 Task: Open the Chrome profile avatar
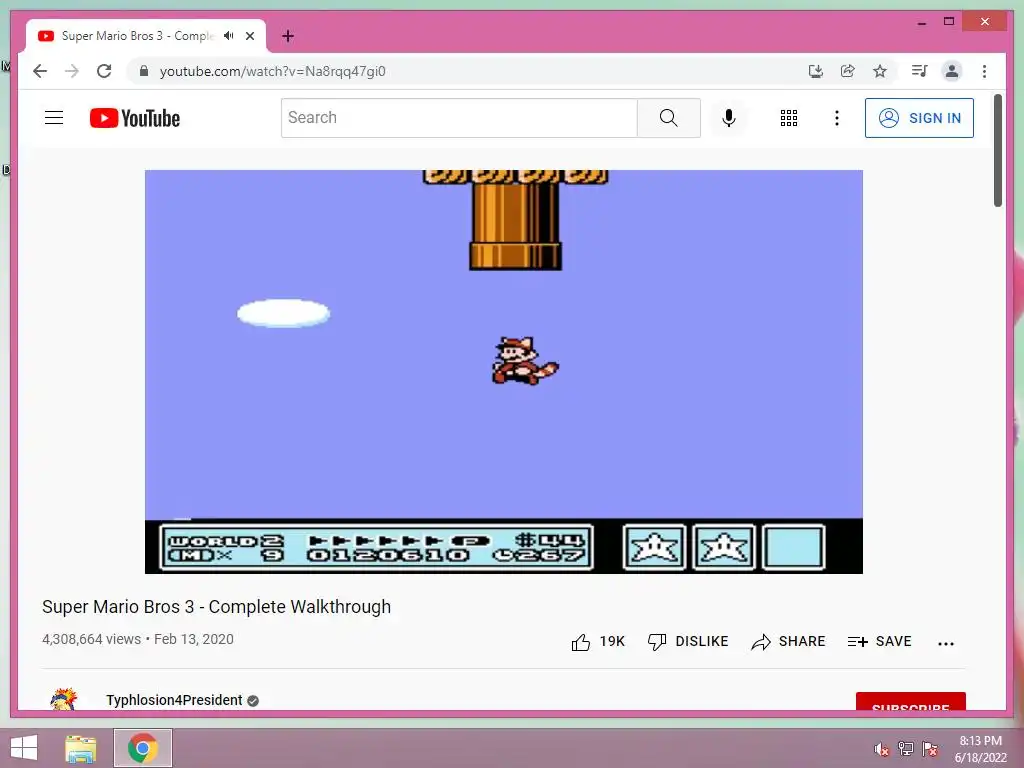click(x=952, y=71)
